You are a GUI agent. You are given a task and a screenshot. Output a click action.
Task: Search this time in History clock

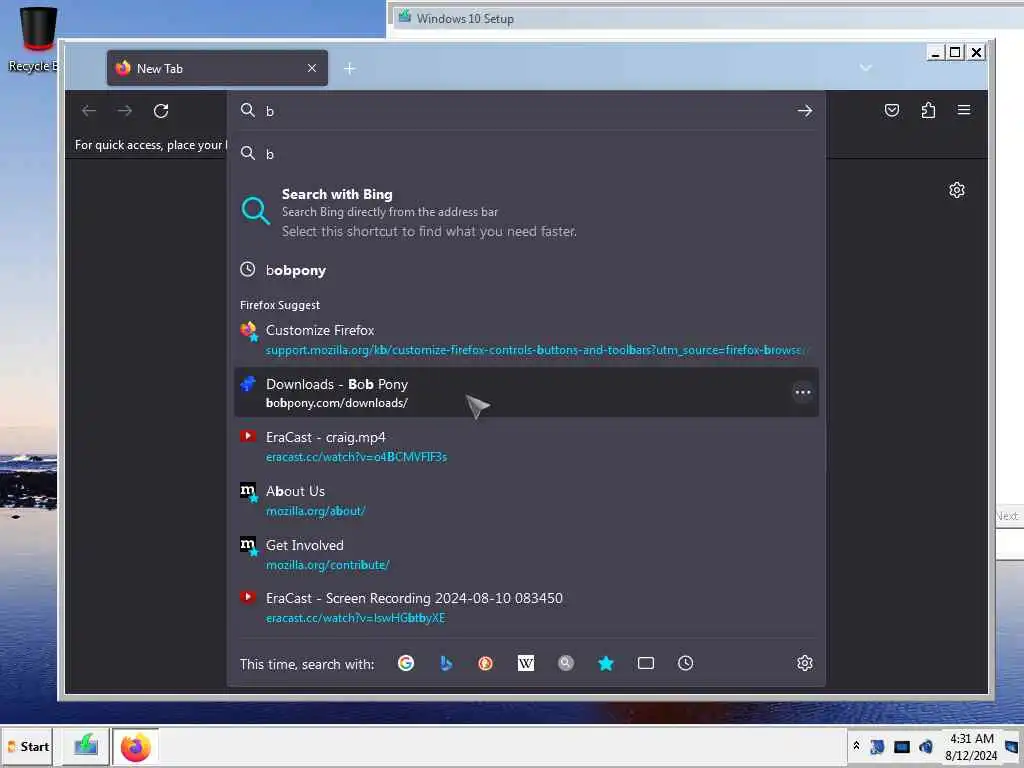(x=685, y=664)
